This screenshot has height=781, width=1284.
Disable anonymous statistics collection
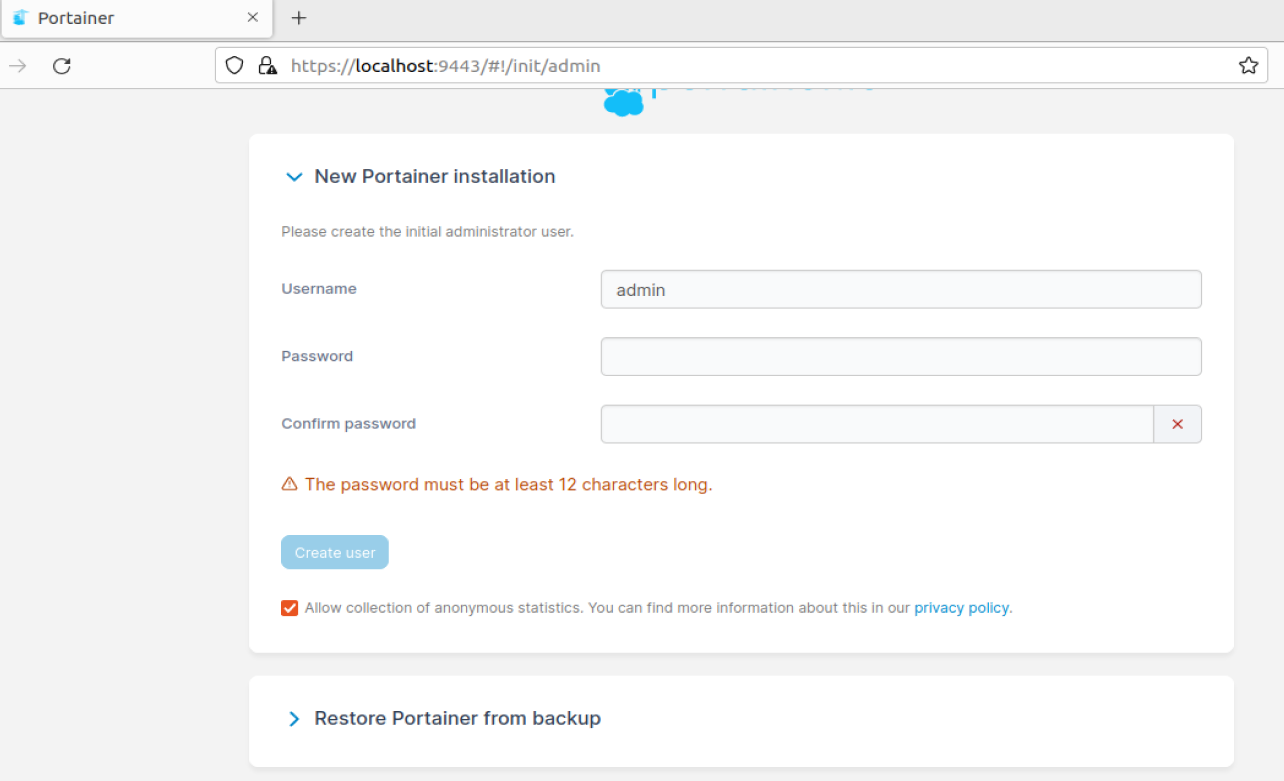289,607
